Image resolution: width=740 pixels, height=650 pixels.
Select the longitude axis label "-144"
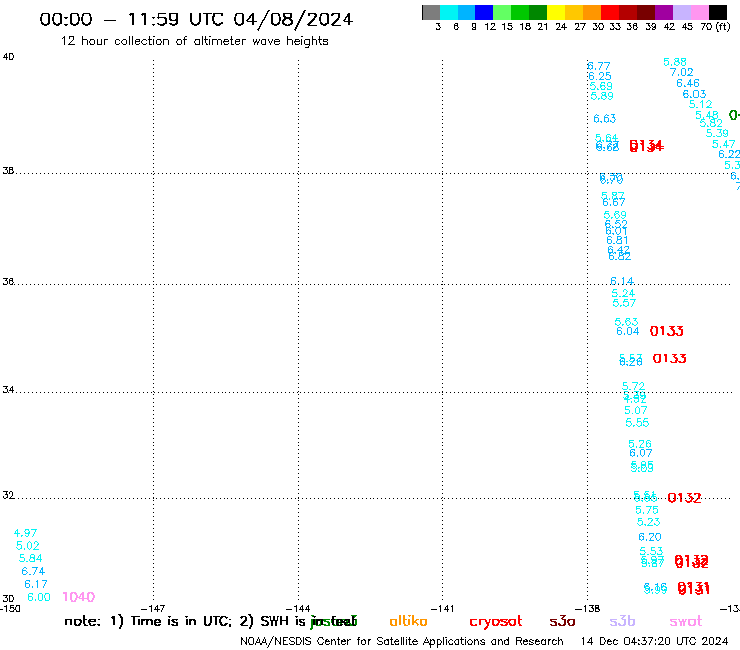[x=298, y=609]
